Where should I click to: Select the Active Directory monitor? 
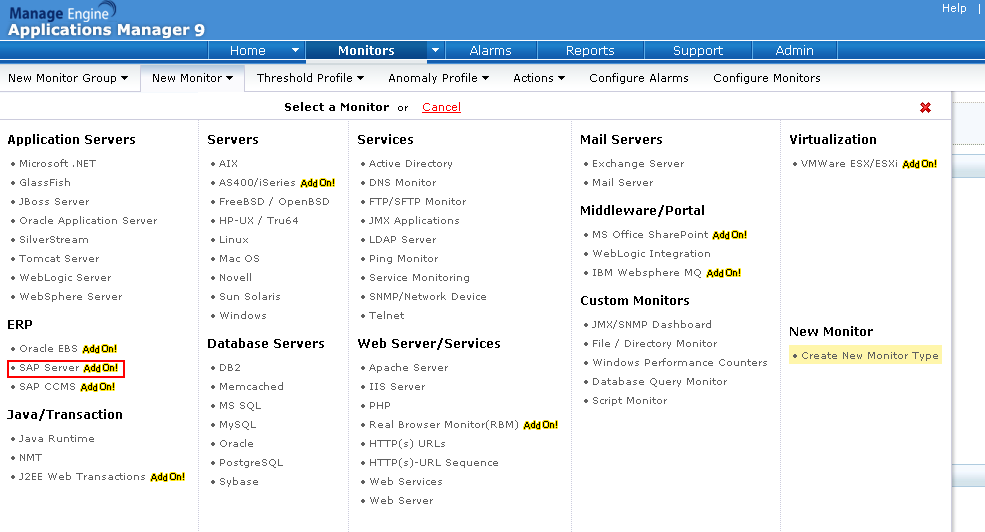pos(410,163)
